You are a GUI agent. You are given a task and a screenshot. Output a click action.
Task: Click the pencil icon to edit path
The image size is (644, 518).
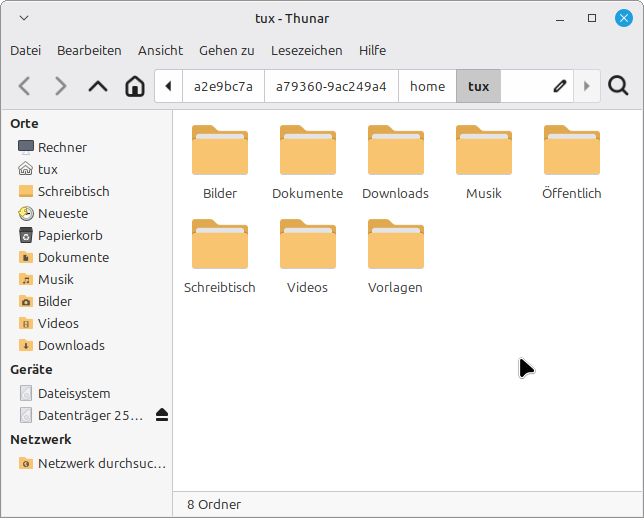(x=560, y=86)
